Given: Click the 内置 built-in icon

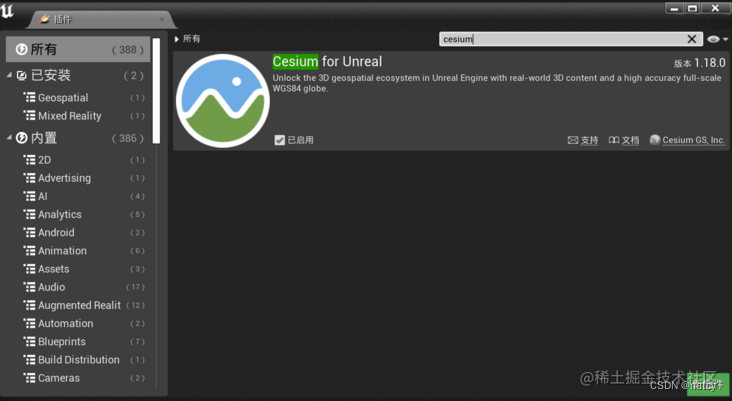Looking at the screenshot, I should (x=21, y=138).
